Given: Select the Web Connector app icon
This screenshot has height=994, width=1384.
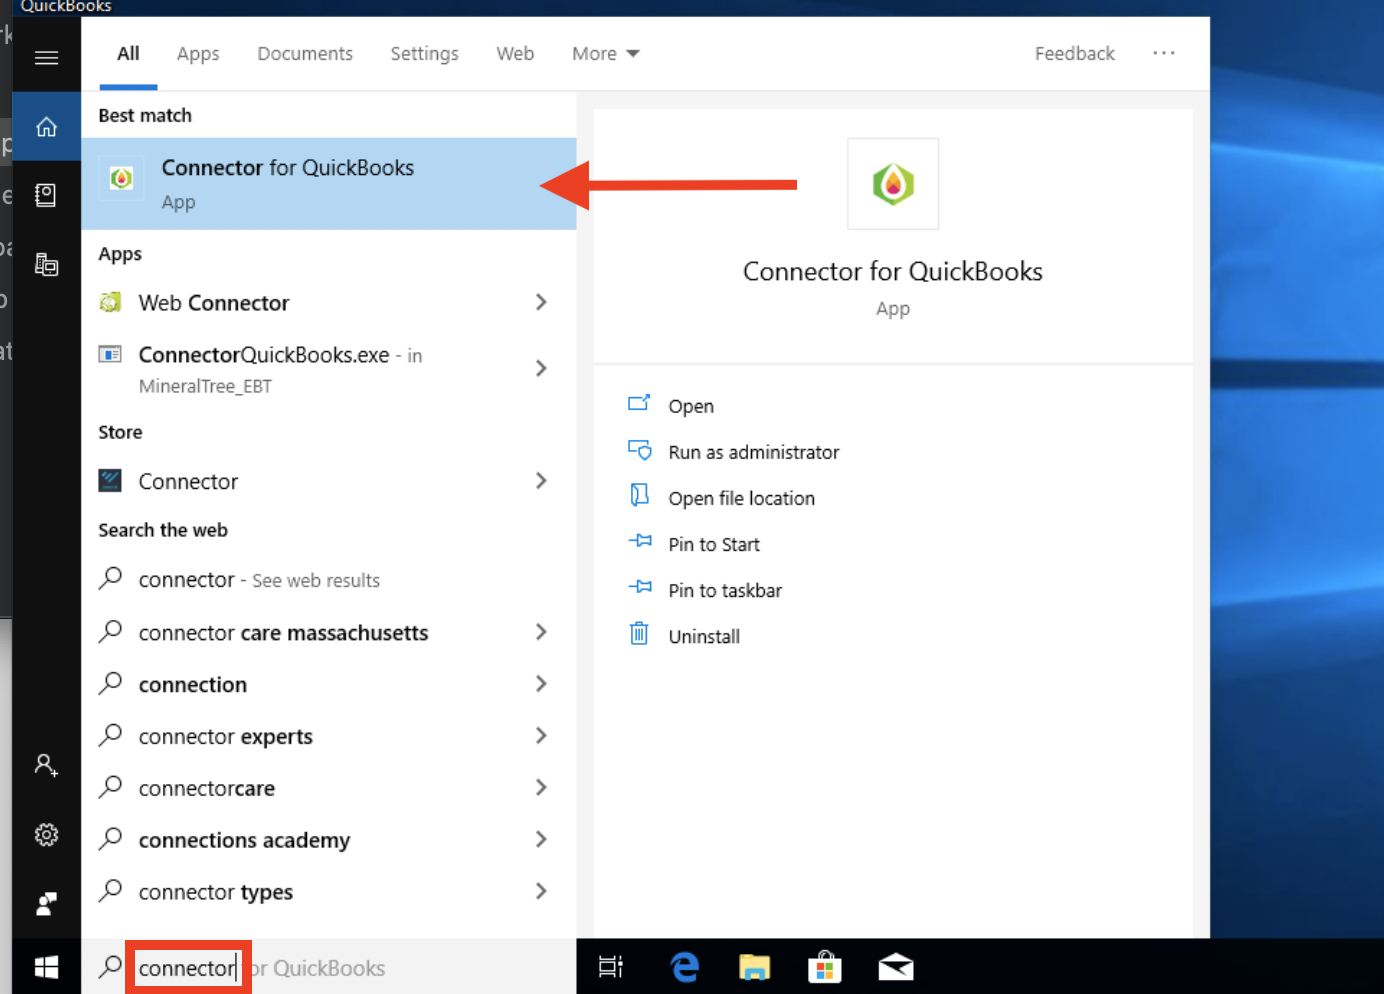Looking at the screenshot, I should [110, 302].
